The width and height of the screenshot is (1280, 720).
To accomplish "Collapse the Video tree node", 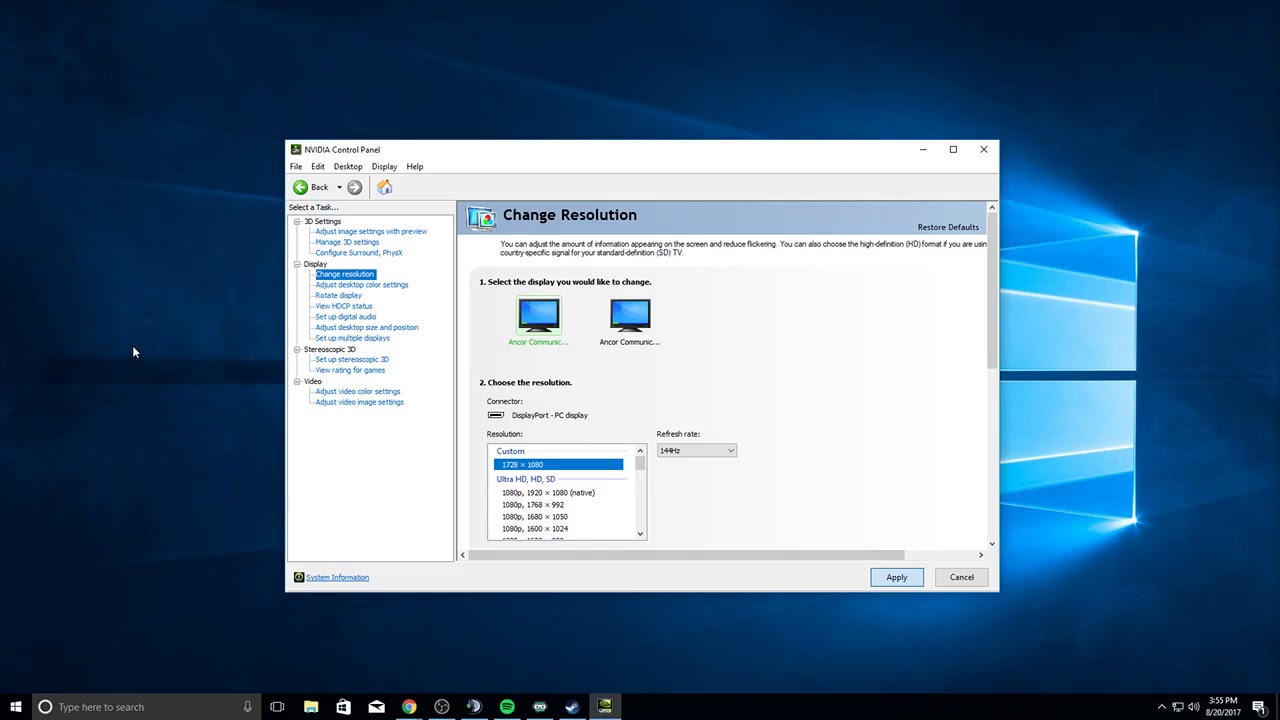I will (x=297, y=381).
